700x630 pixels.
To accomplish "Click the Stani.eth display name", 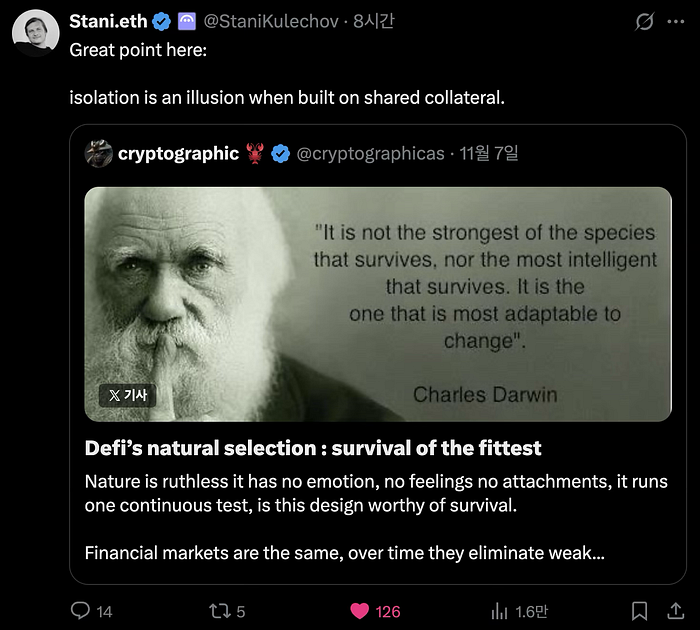I will coord(107,21).
